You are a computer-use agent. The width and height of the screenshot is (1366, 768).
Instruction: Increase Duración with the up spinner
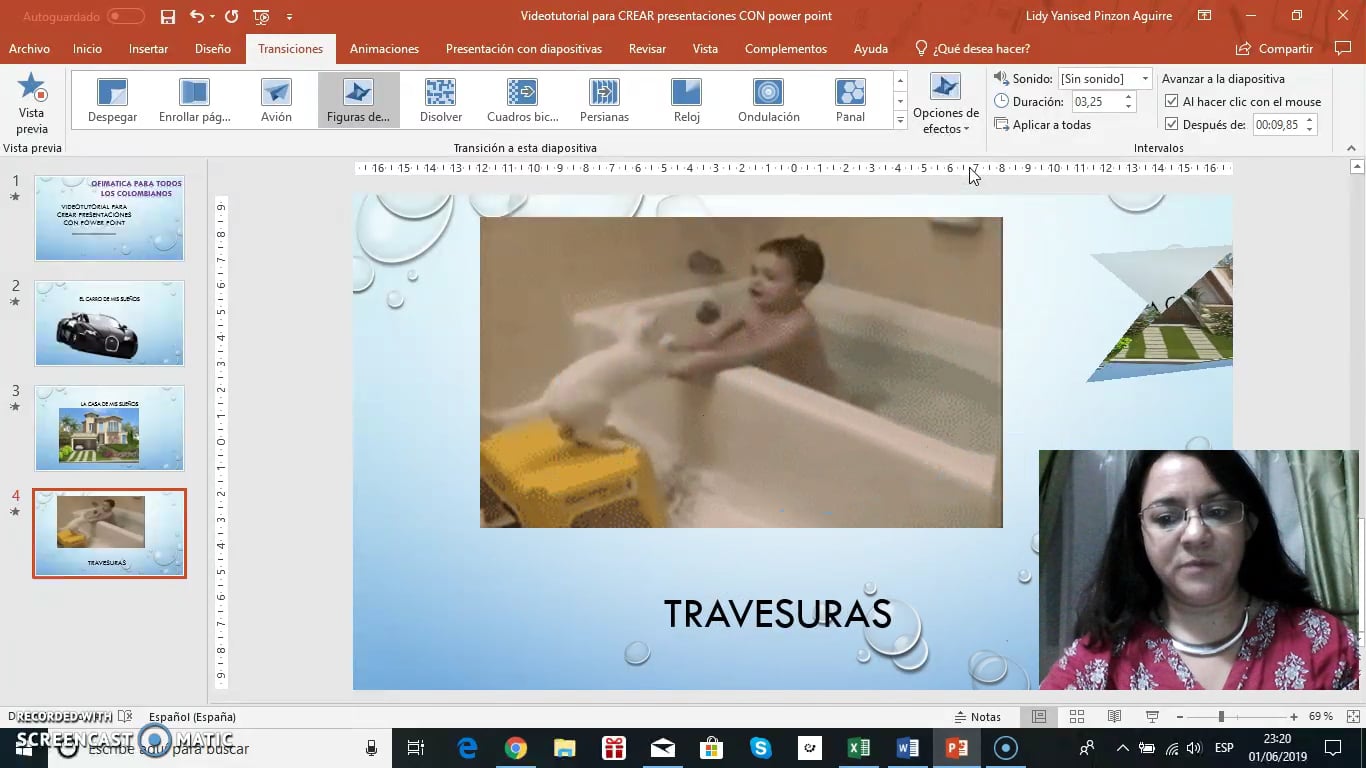1128,97
